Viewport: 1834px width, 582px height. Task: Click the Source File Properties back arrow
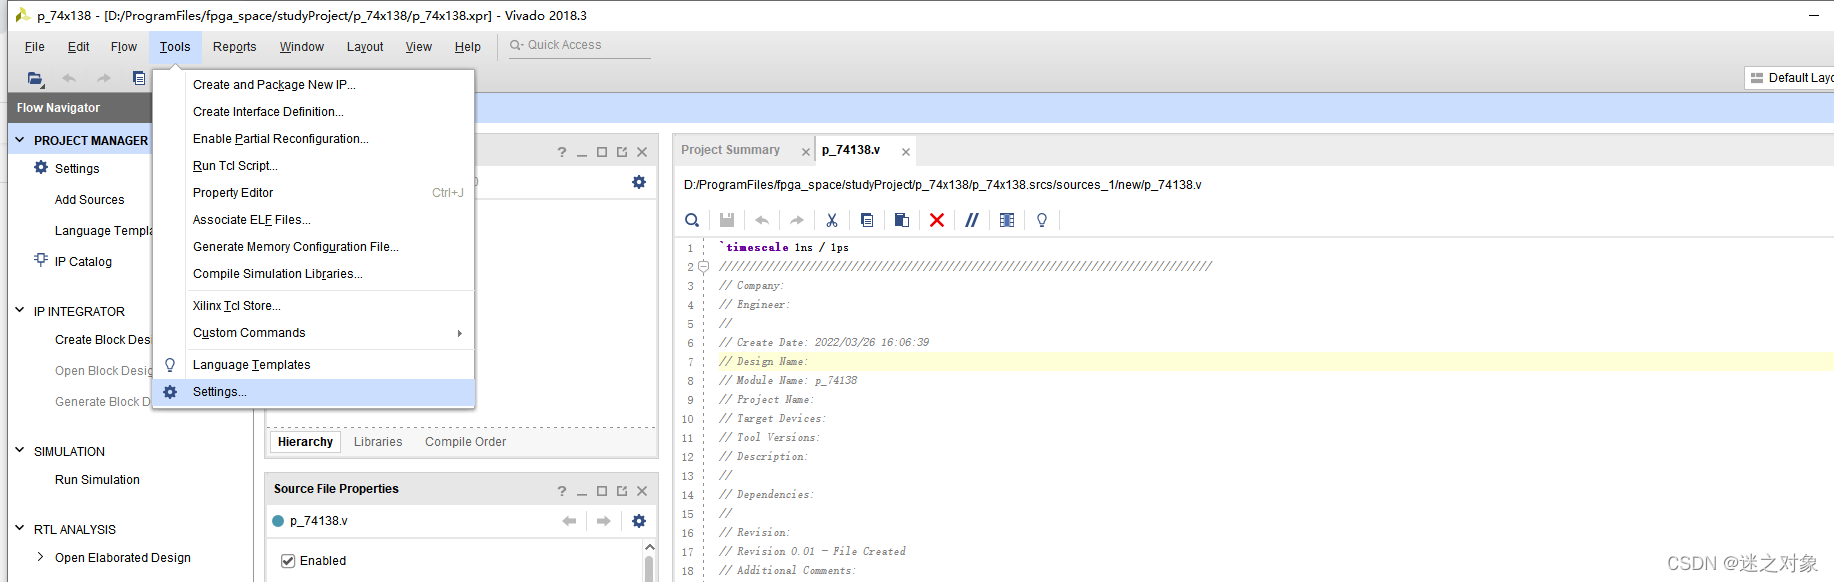(570, 521)
